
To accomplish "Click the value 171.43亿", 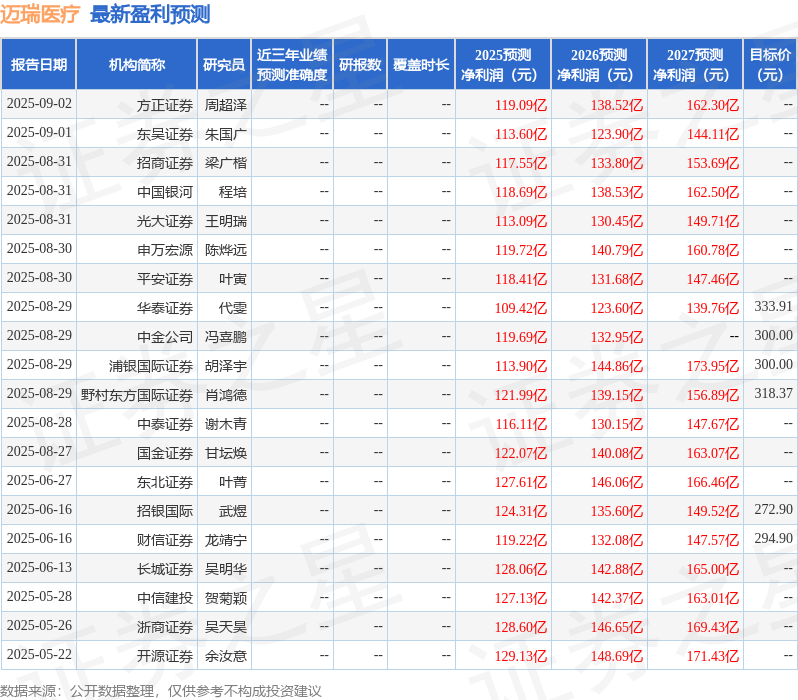I will [713, 657].
